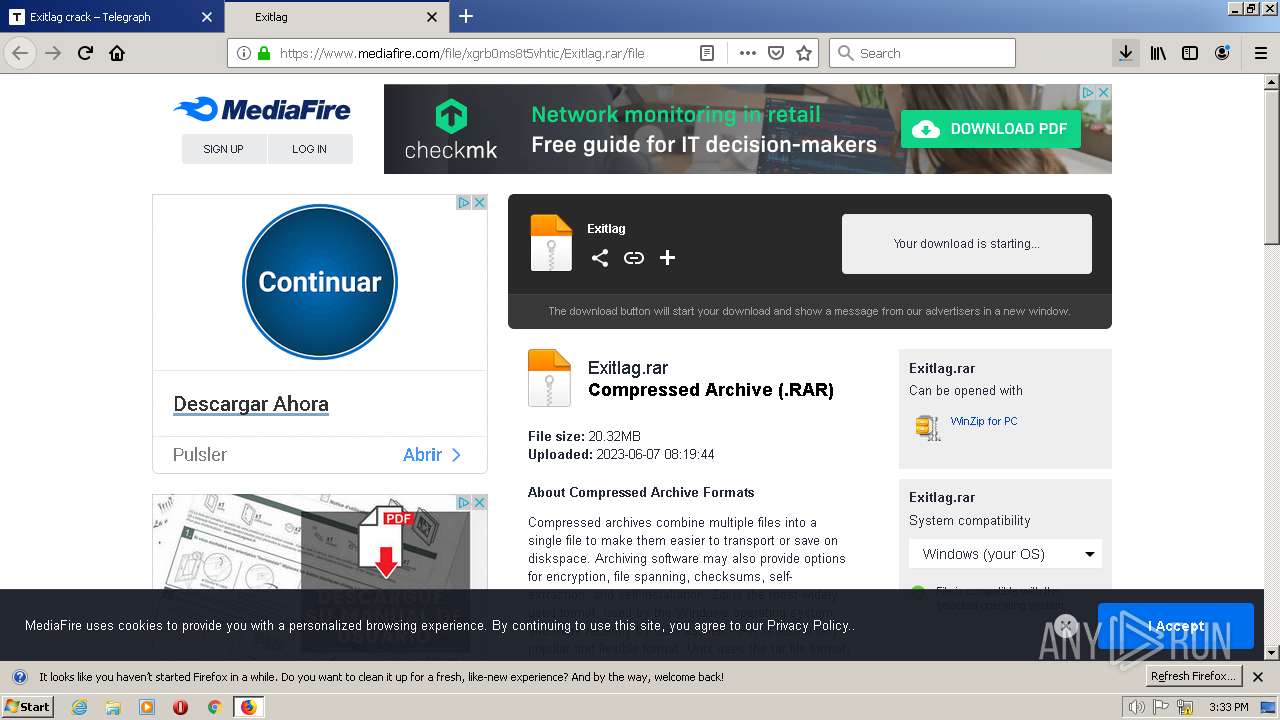Launch Internet Explorer from taskbar
This screenshot has width=1280, height=720.
point(79,707)
